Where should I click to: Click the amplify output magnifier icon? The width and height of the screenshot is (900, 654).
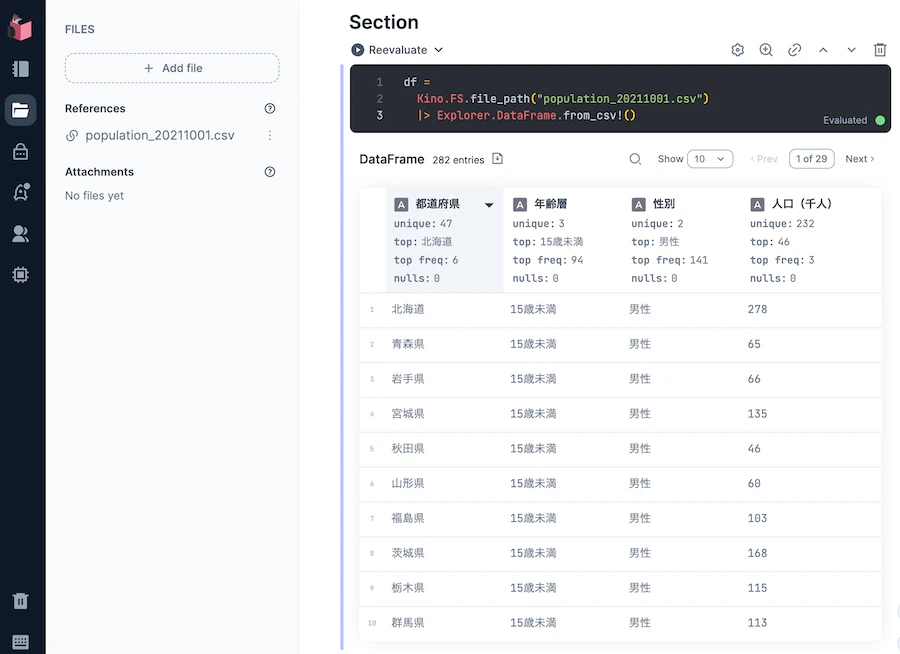click(x=766, y=50)
